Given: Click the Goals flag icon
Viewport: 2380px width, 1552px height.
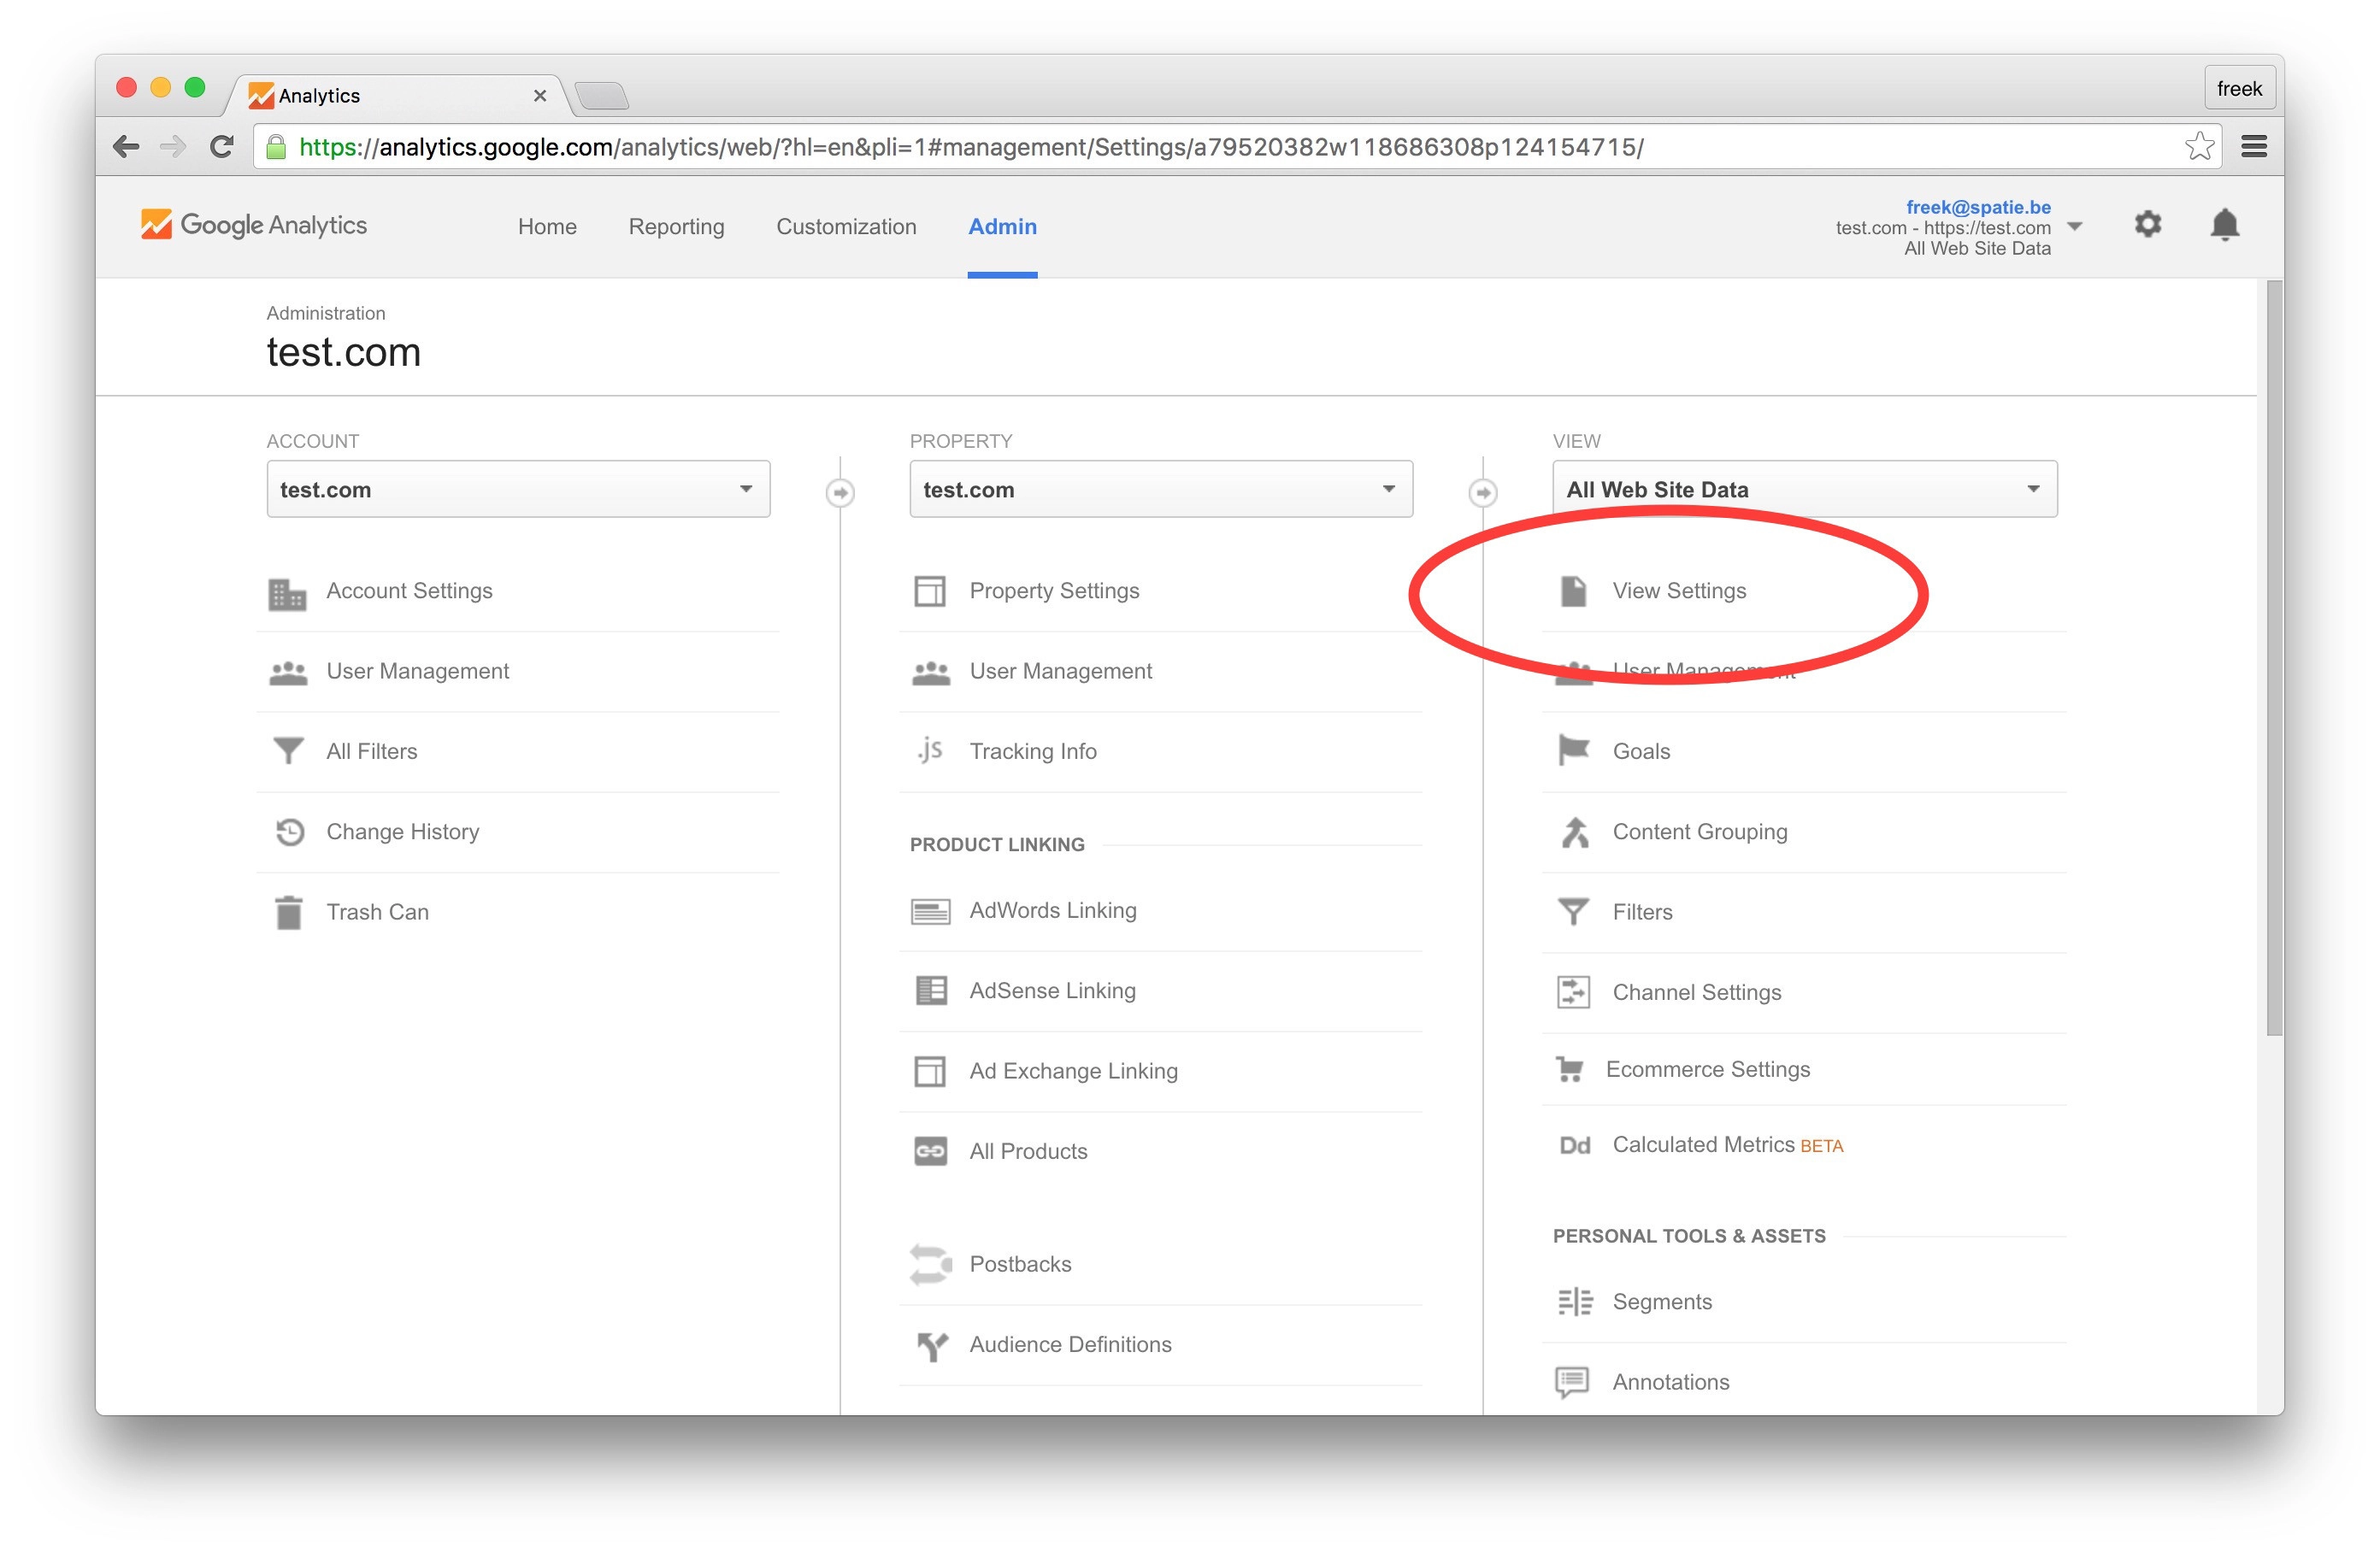Looking at the screenshot, I should (1573, 750).
